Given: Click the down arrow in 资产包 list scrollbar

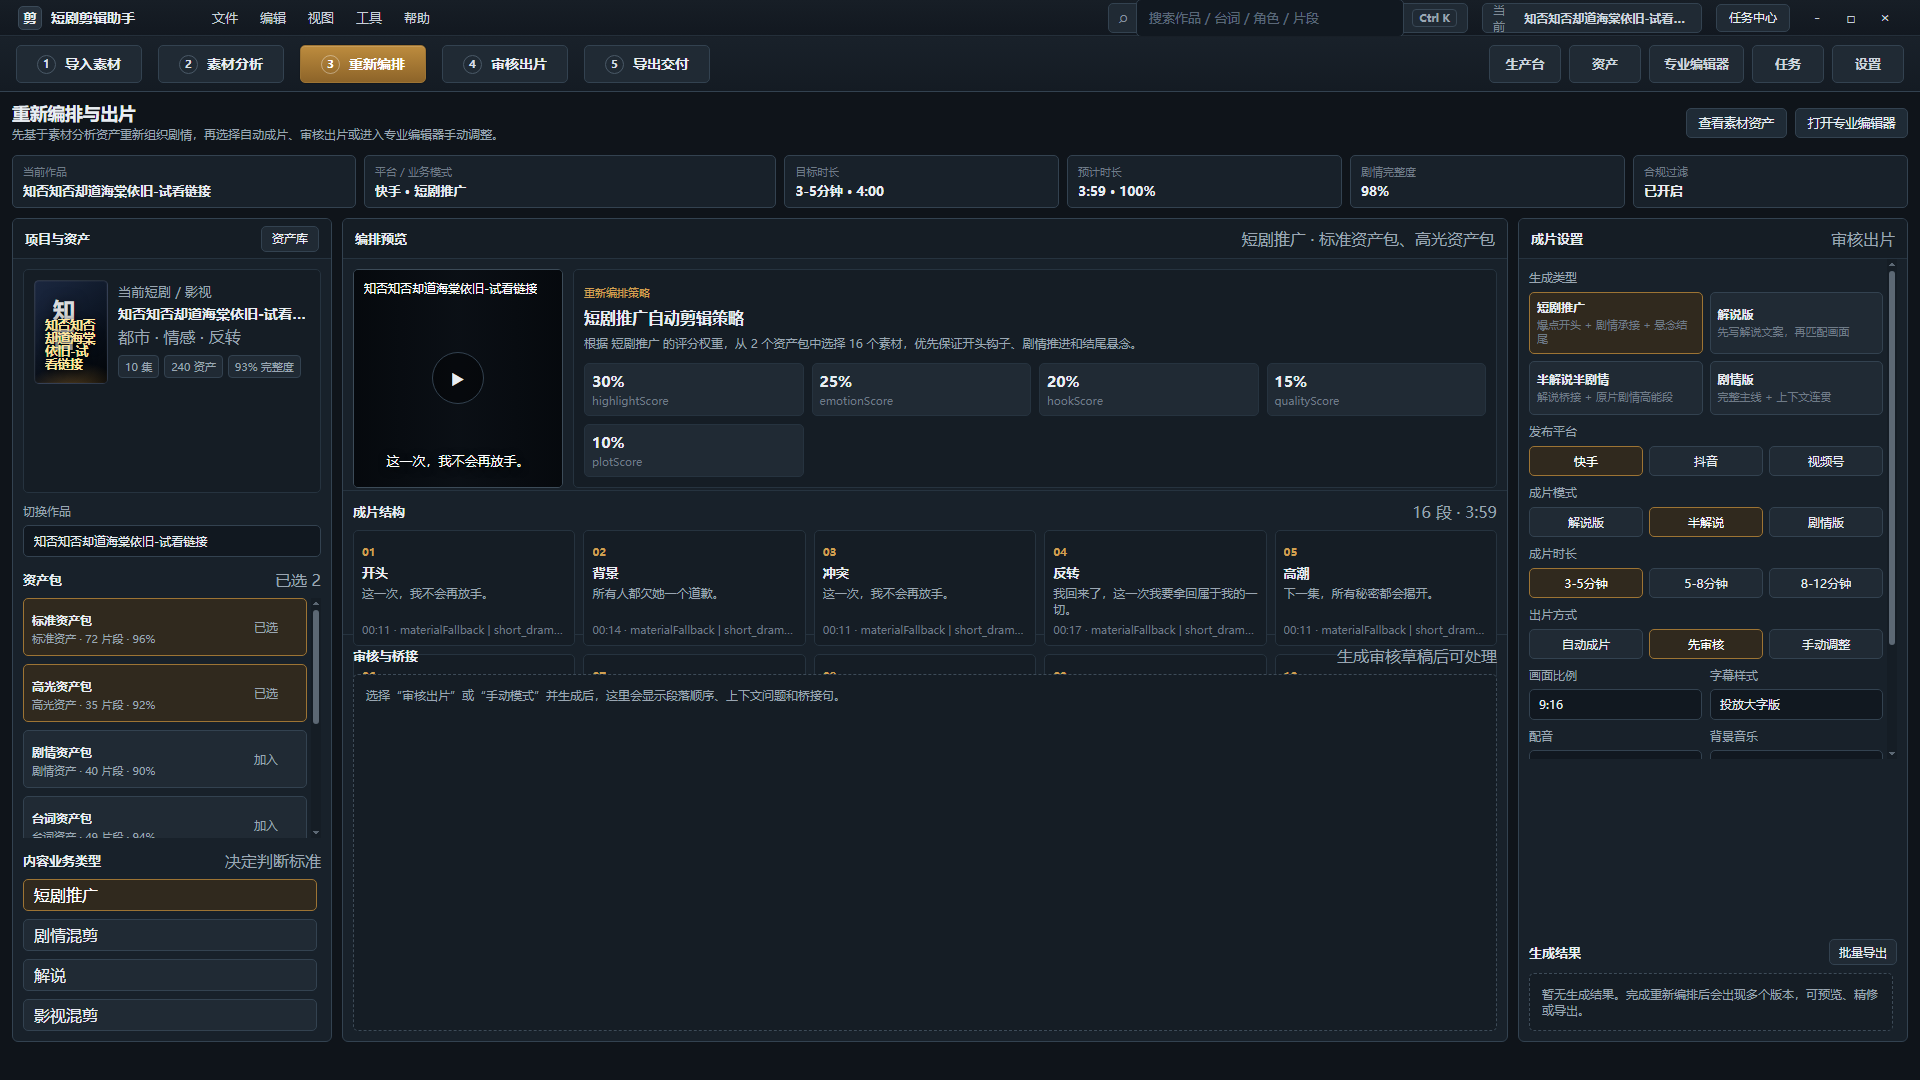Looking at the screenshot, I should (x=316, y=832).
